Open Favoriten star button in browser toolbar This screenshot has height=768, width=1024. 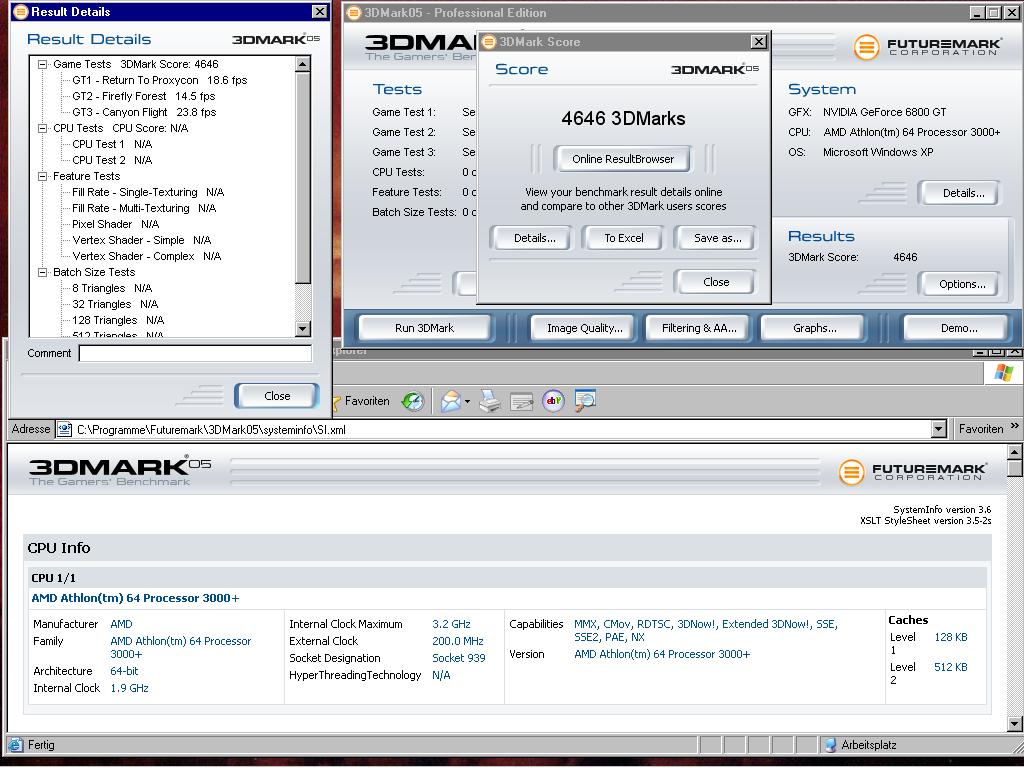pyautogui.click(x=361, y=401)
